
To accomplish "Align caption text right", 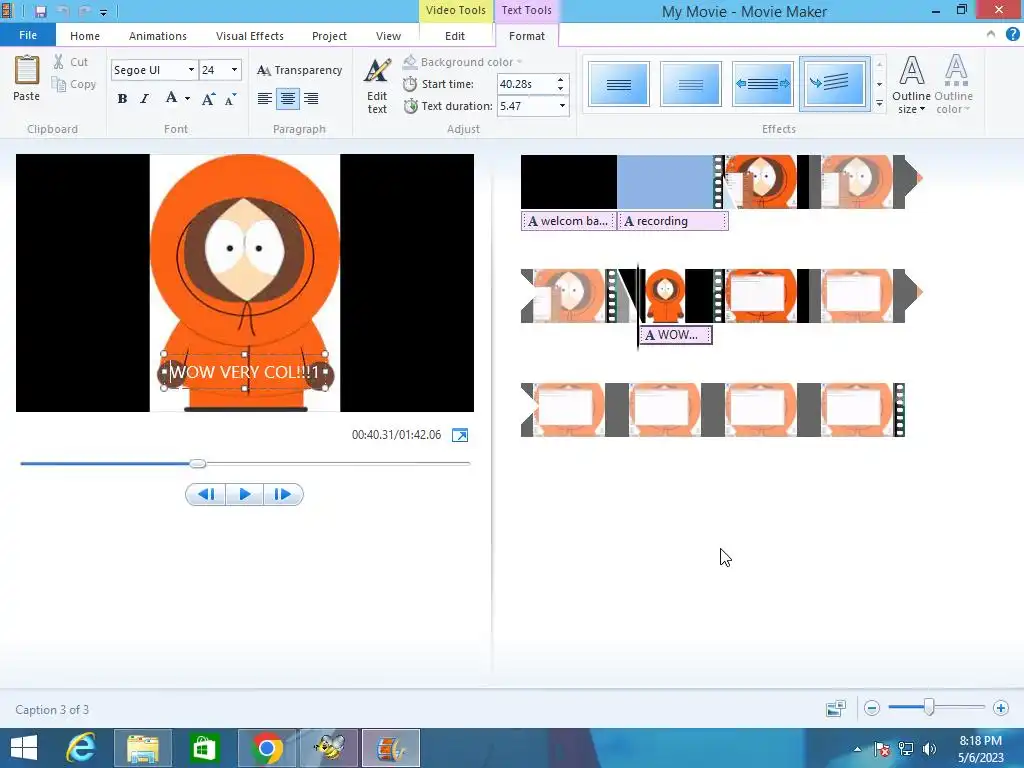I will pyautogui.click(x=311, y=99).
